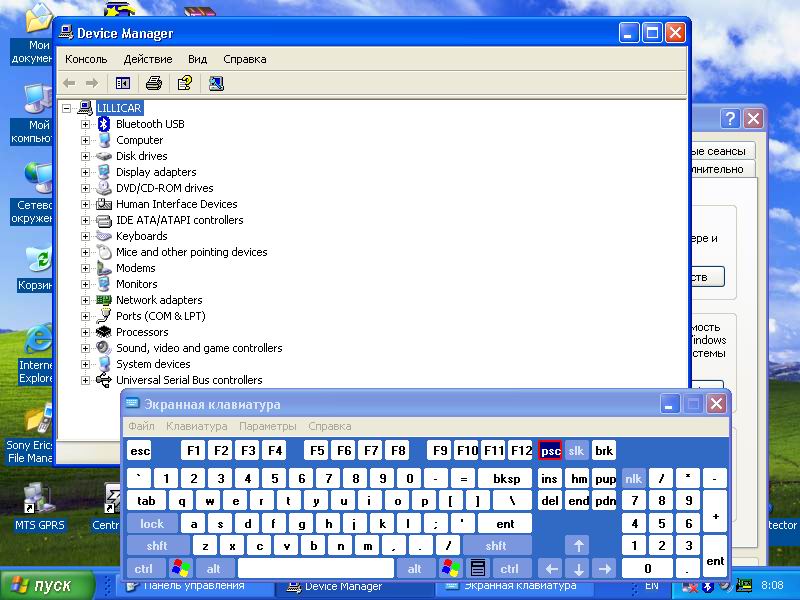Expand the Network adapters node
Image resolution: width=800 pixels, height=600 pixels.
pyautogui.click(x=86, y=300)
